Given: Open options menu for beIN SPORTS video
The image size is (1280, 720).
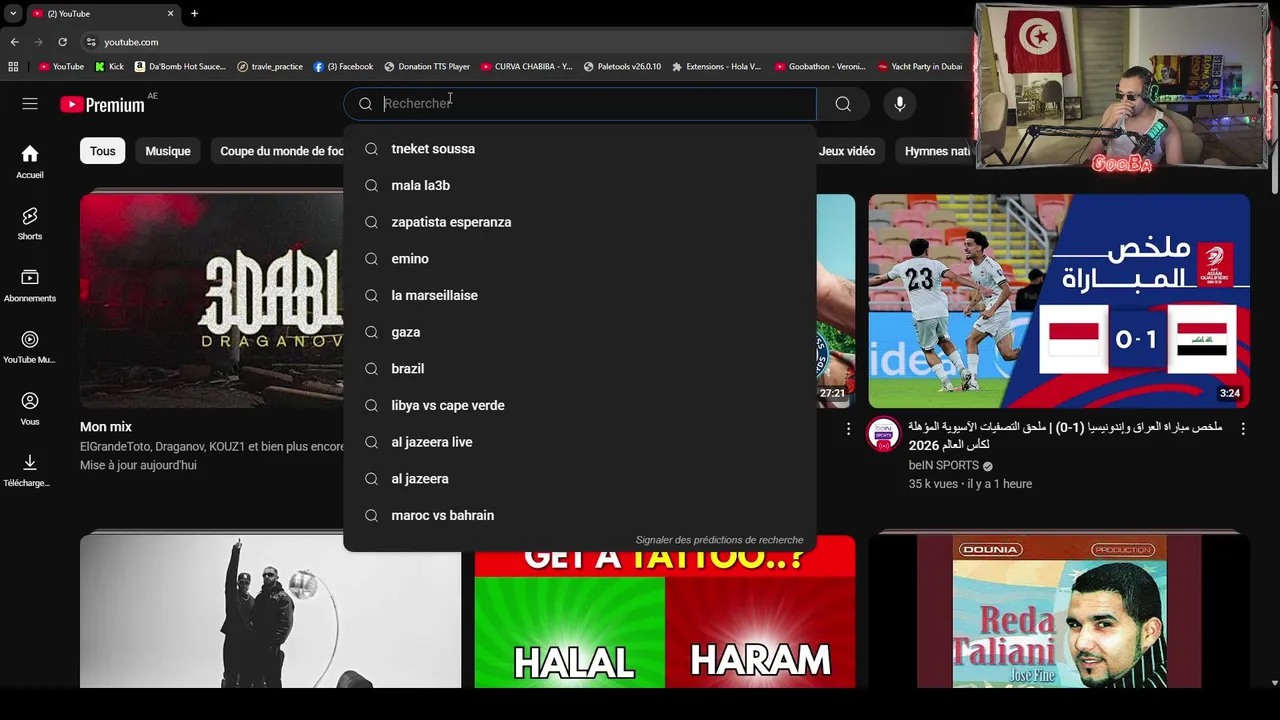Looking at the screenshot, I should (1243, 428).
